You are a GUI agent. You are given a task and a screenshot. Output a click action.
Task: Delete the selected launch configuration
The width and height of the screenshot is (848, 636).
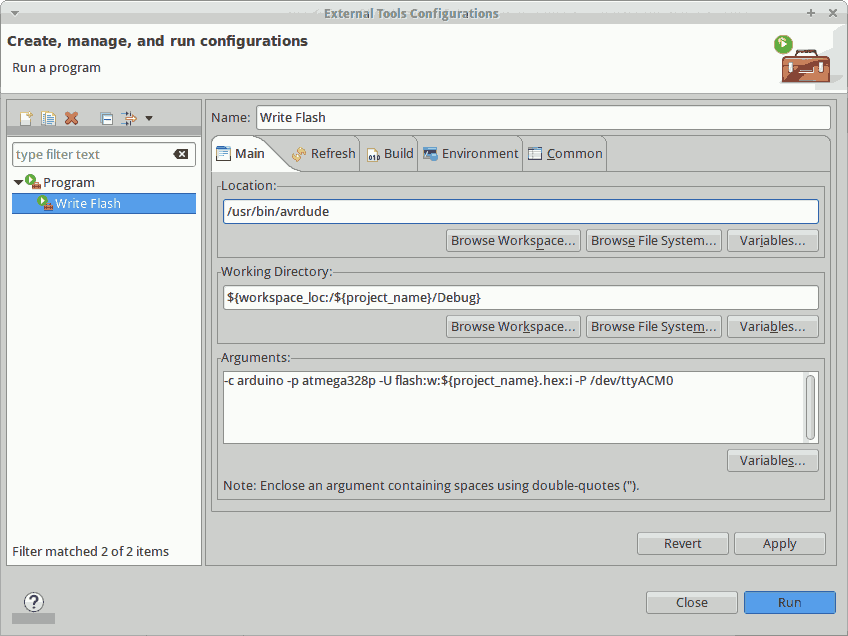tap(72, 118)
